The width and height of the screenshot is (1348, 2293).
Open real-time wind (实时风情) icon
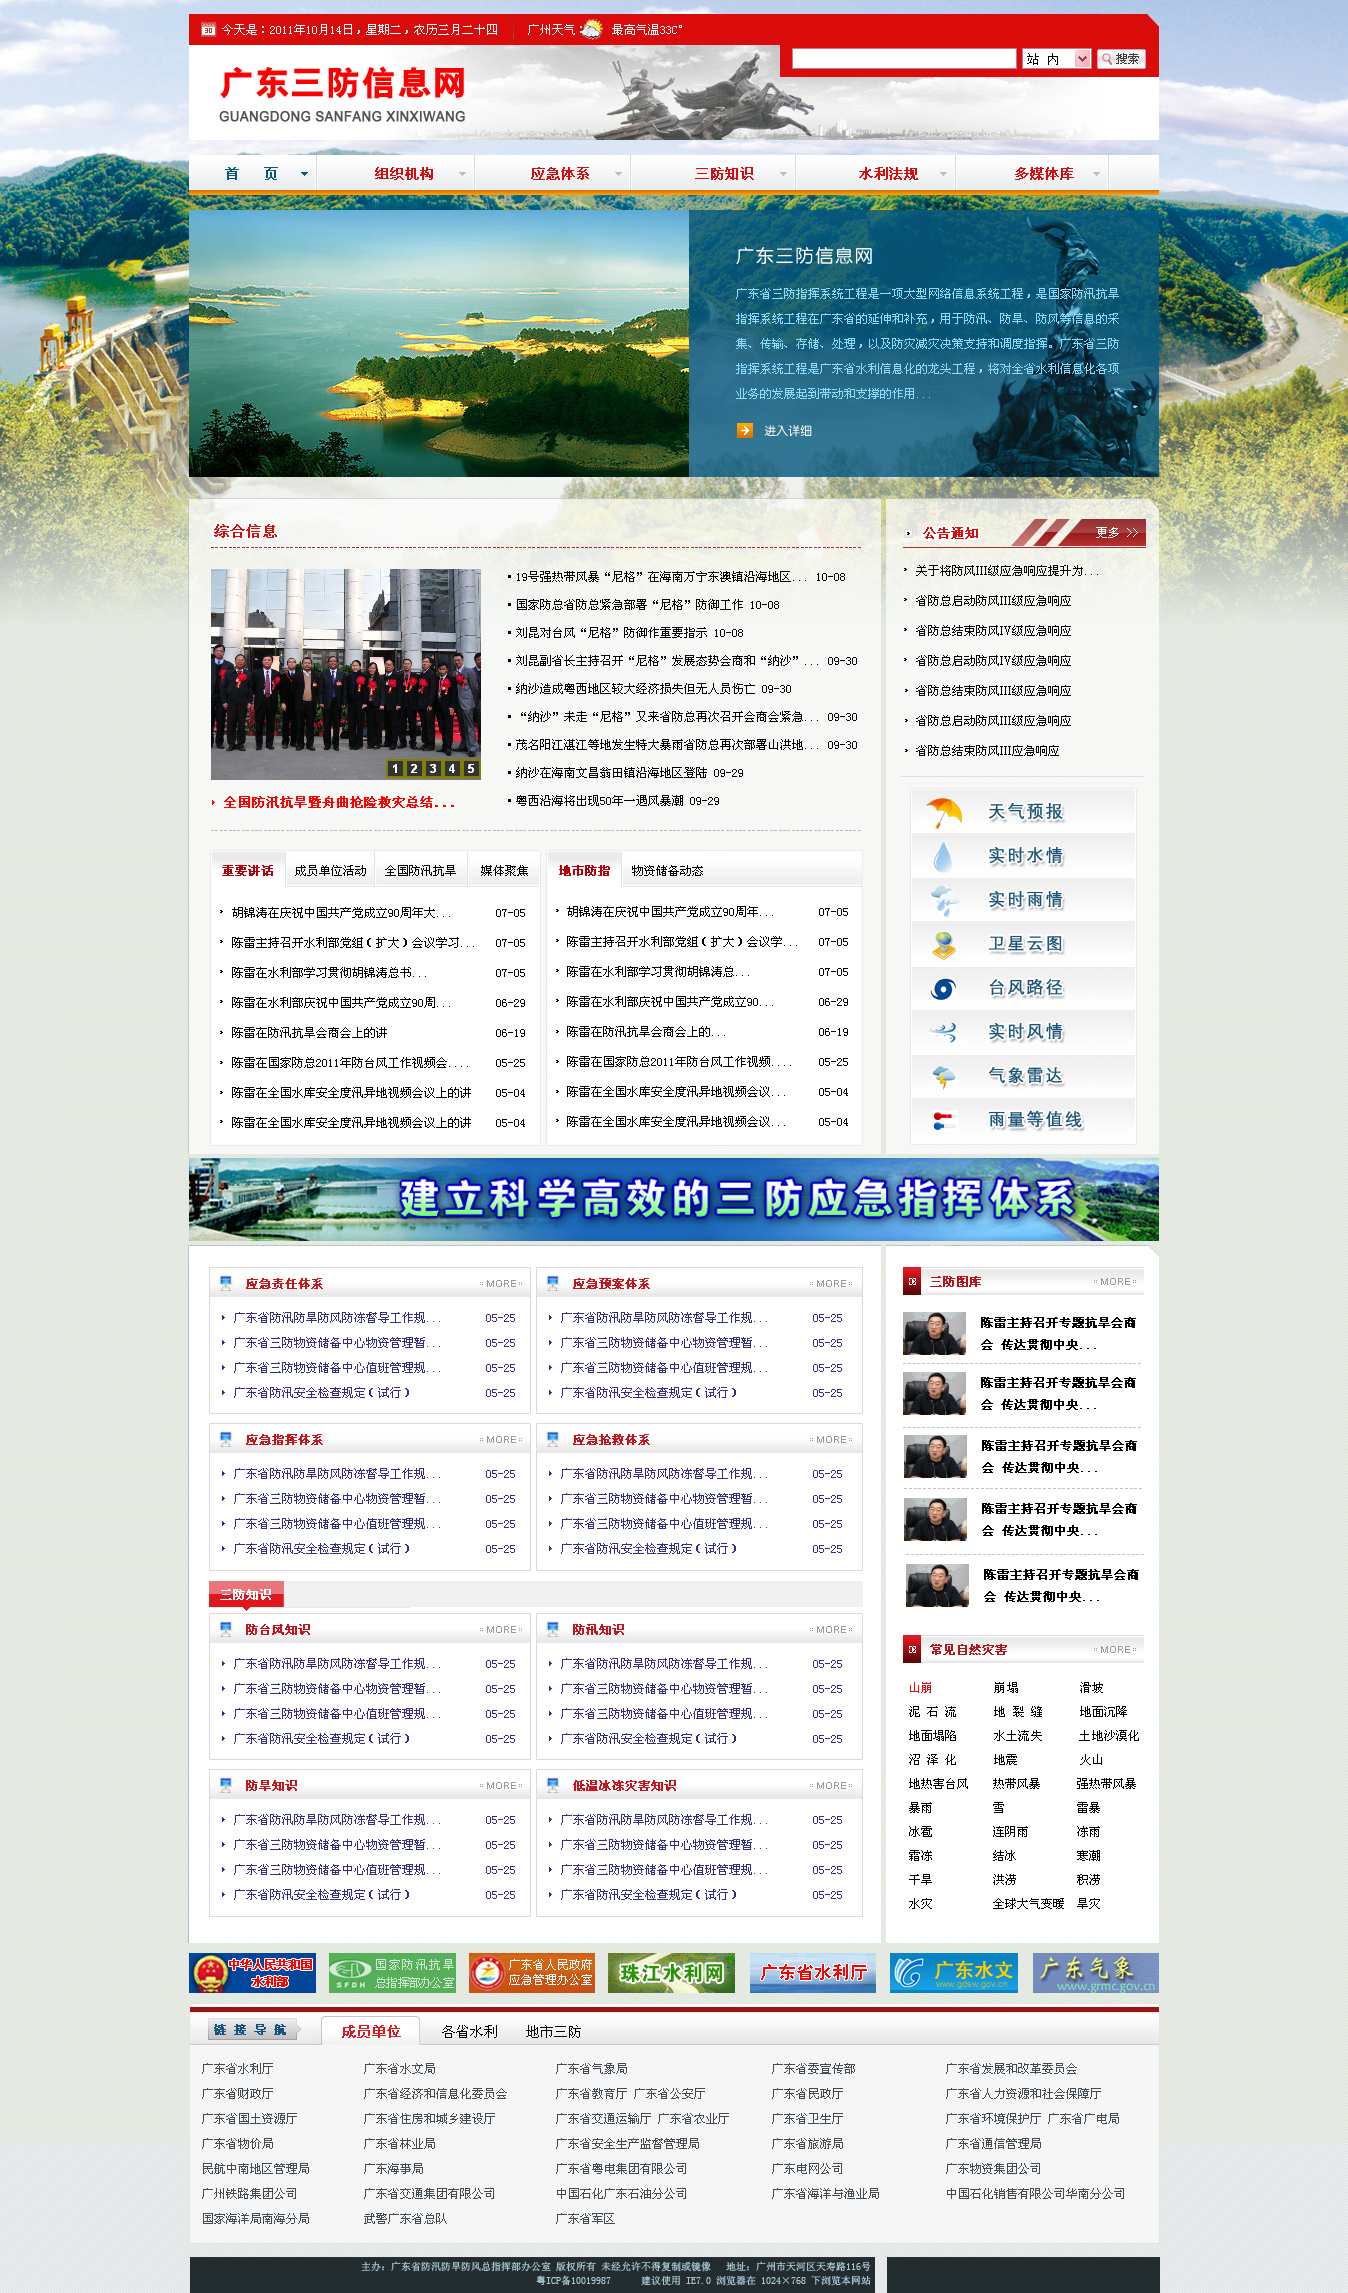pyautogui.click(x=943, y=1032)
